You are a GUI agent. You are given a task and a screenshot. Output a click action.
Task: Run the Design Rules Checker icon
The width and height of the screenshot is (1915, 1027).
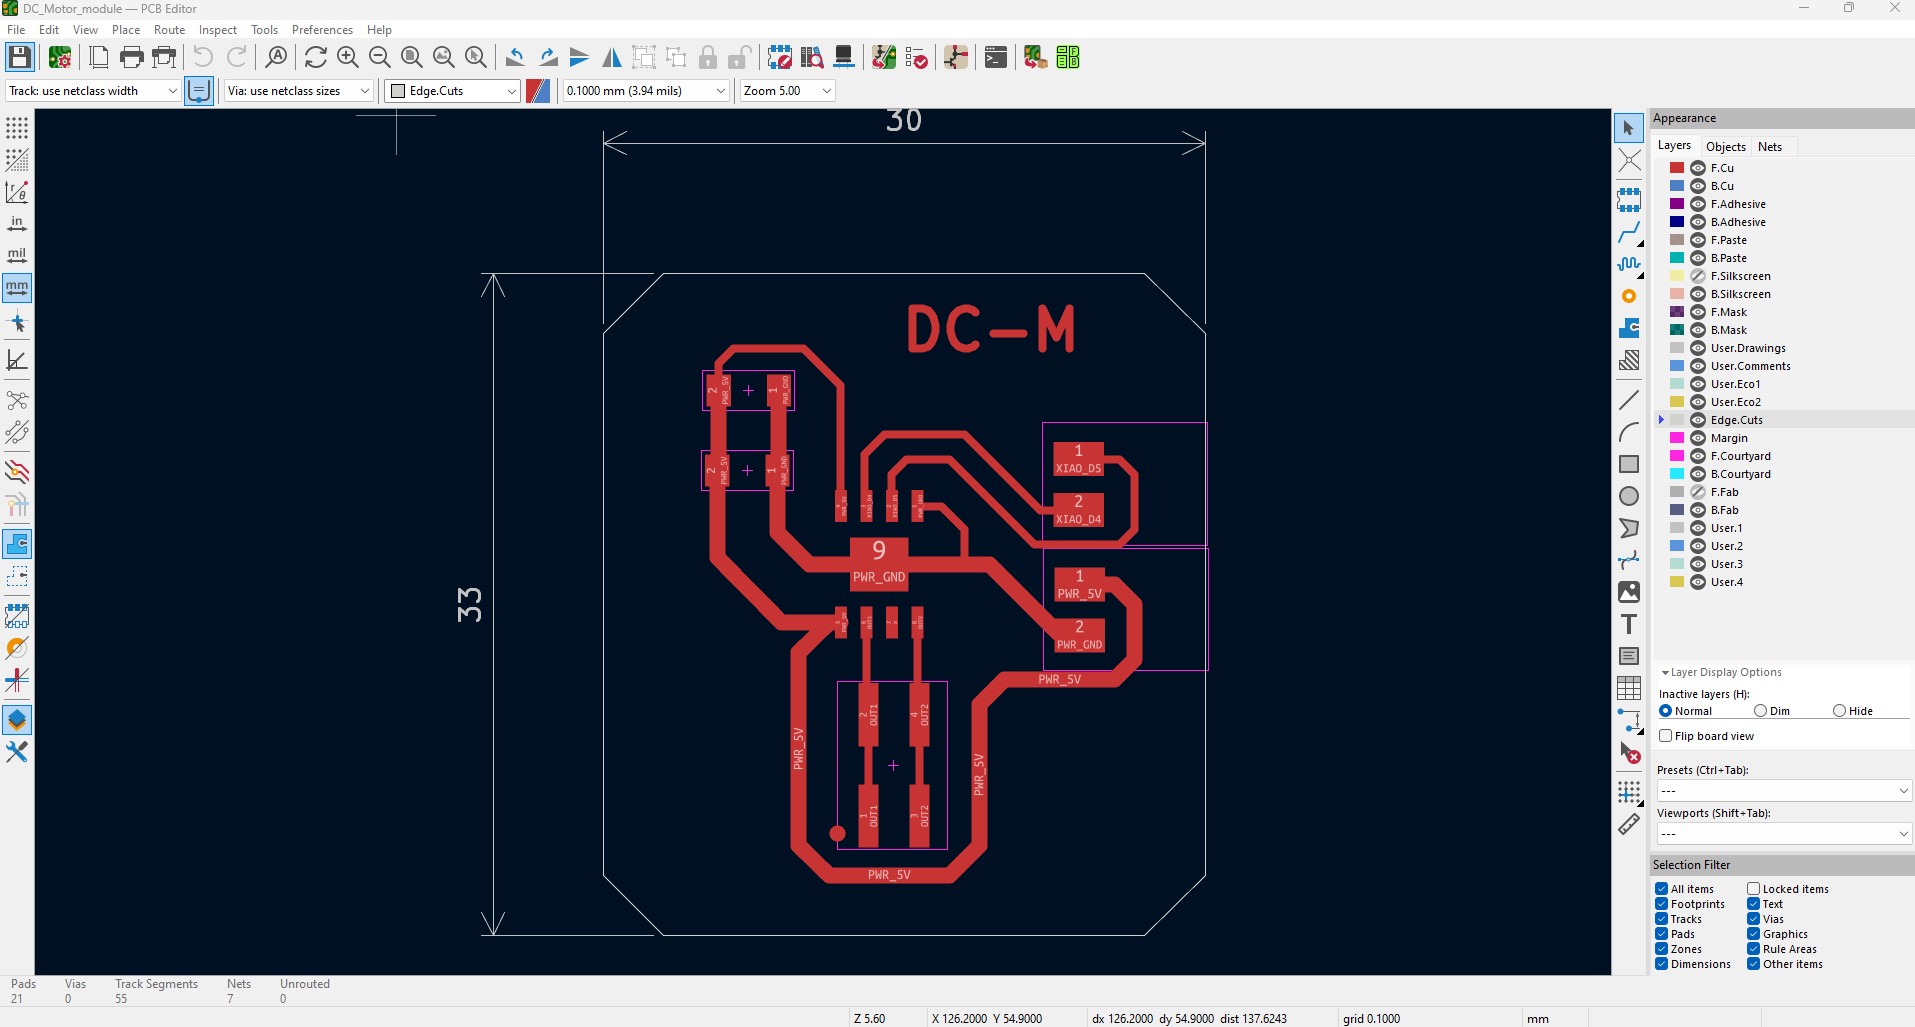pyautogui.click(x=916, y=57)
